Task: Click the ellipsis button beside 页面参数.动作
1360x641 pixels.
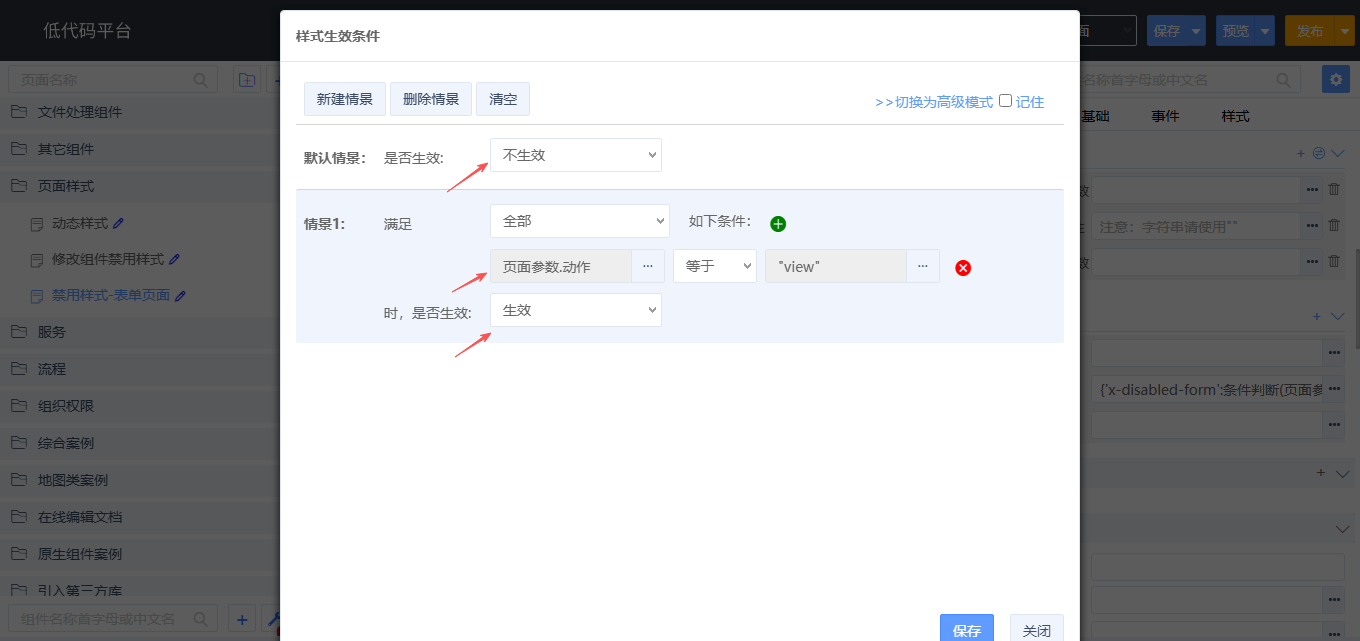Action: pyautogui.click(x=648, y=266)
